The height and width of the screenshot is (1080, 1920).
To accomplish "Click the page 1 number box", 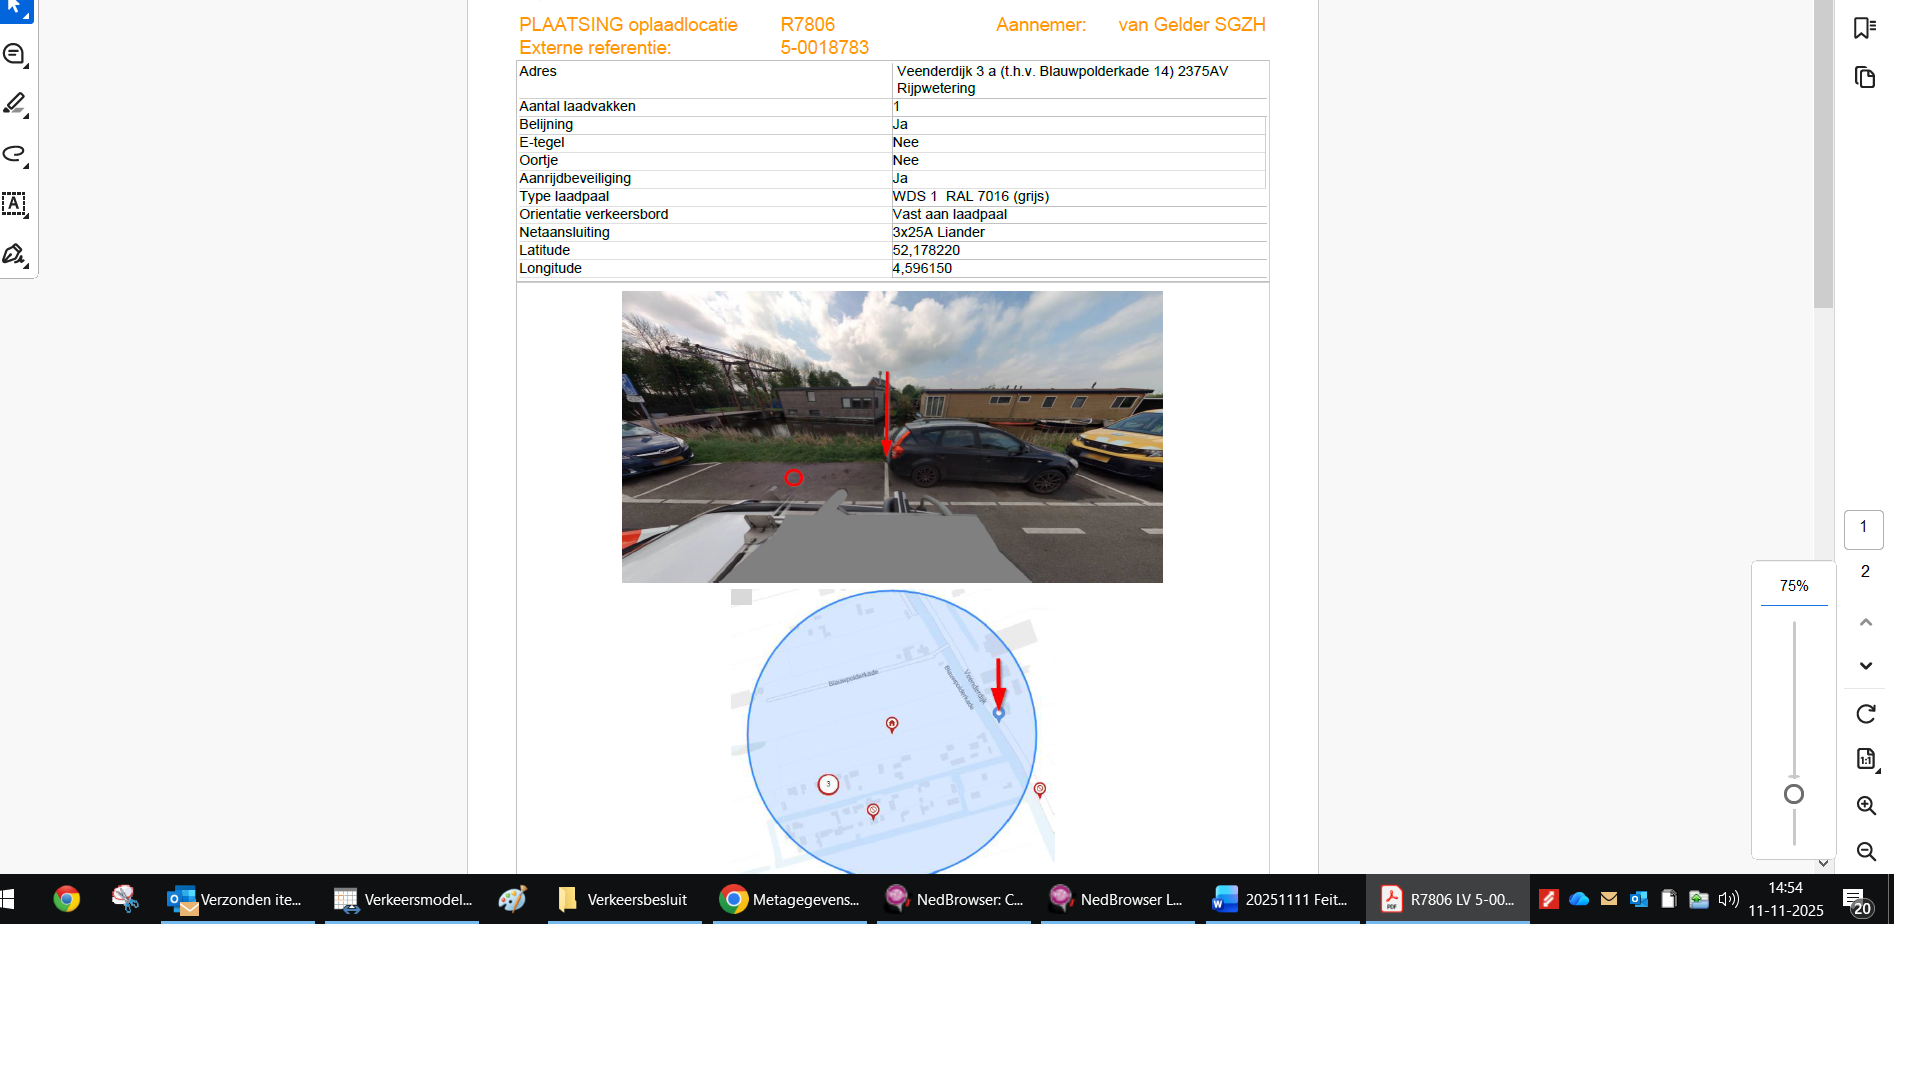I will tap(1863, 528).
